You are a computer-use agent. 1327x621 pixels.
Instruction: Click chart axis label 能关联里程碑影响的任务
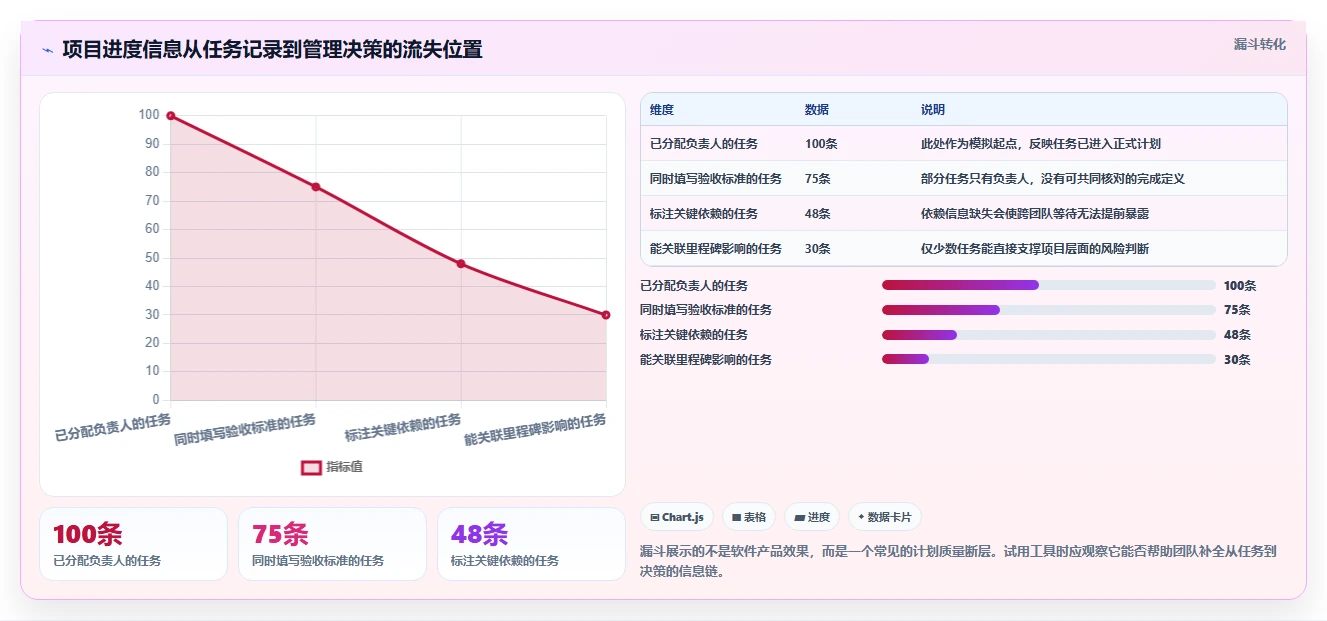tap(535, 430)
